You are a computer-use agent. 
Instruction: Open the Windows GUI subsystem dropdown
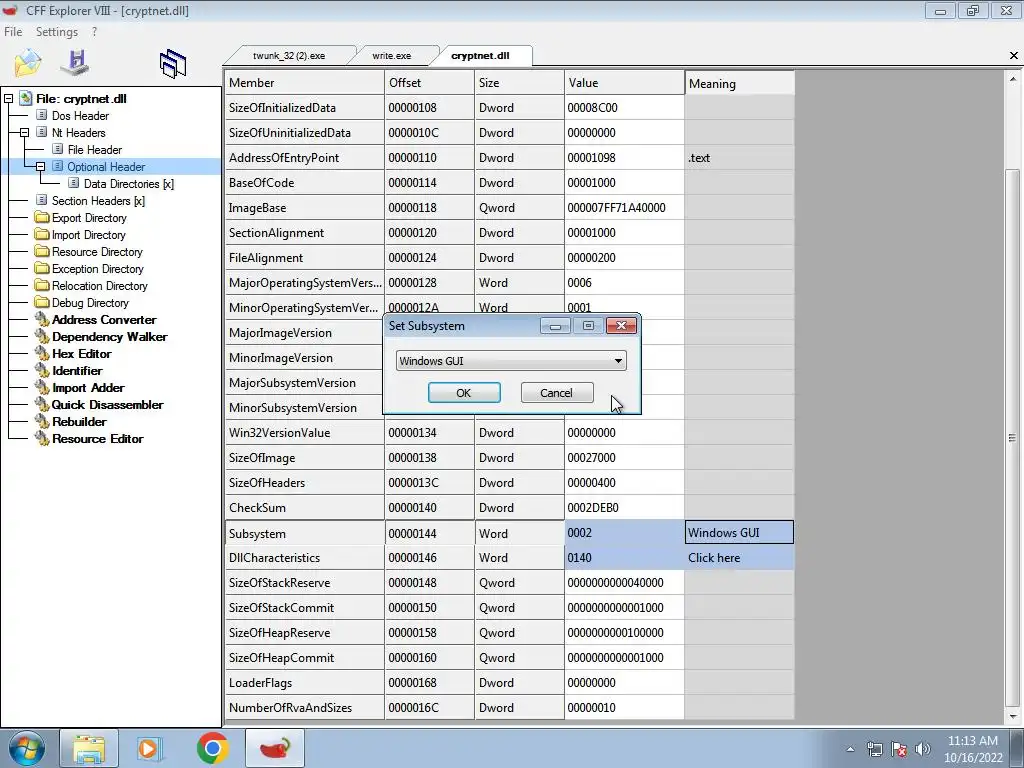click(x=511, y=360)
